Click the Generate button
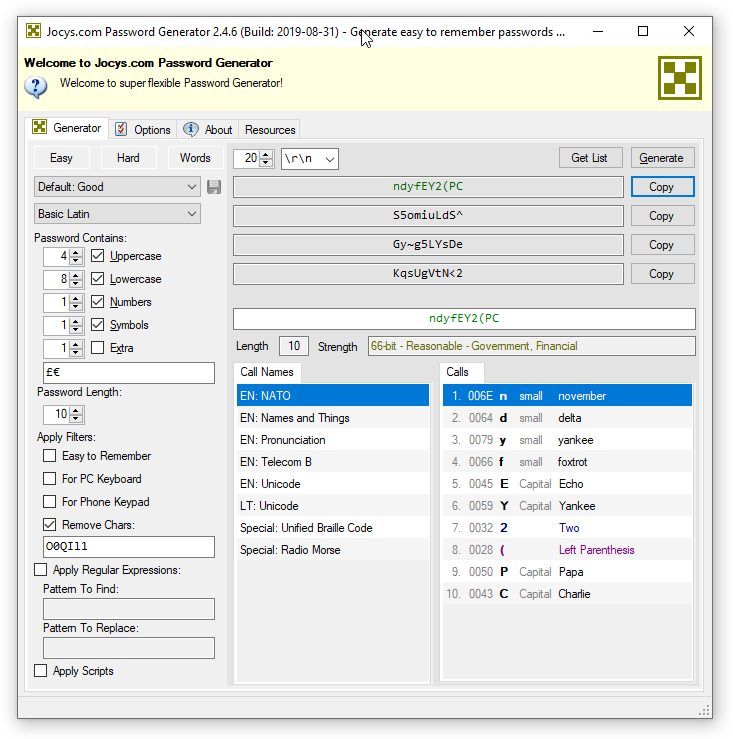This screenshot has height=739, width=733. pos(662,158)
